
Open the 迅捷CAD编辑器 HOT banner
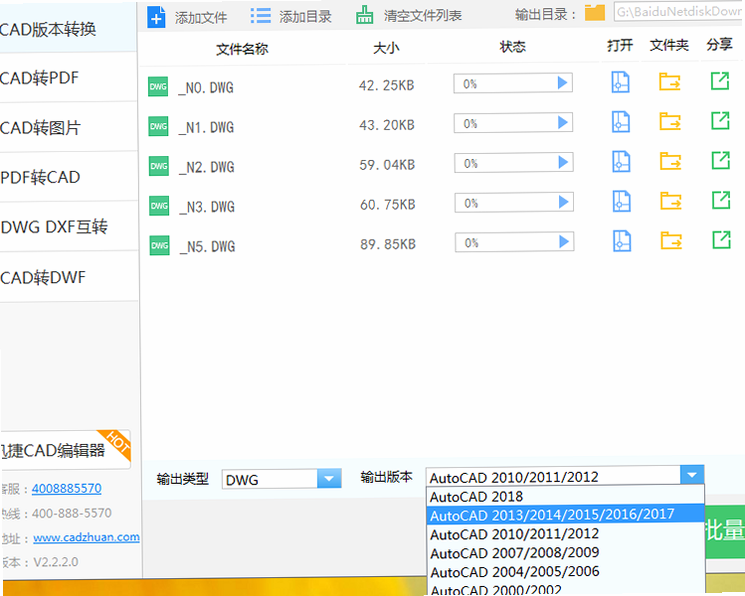click(x=66, y=450)
